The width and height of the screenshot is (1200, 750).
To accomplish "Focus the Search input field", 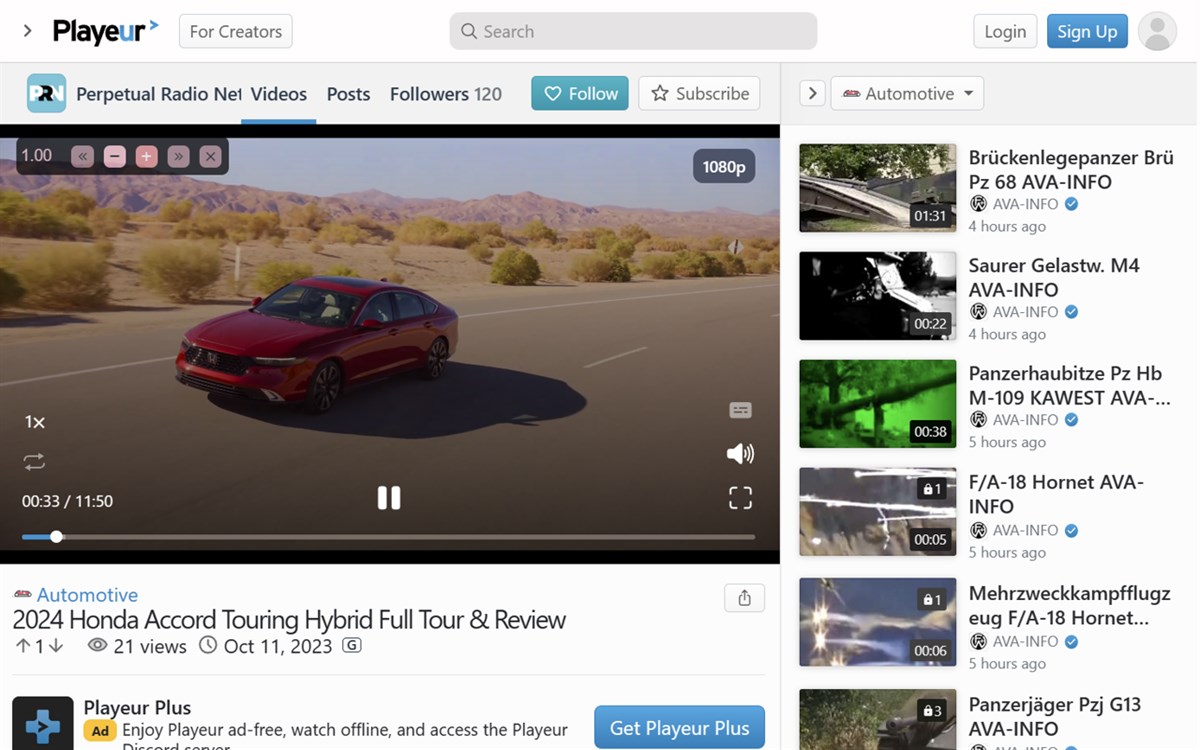I will pos(633,31).
